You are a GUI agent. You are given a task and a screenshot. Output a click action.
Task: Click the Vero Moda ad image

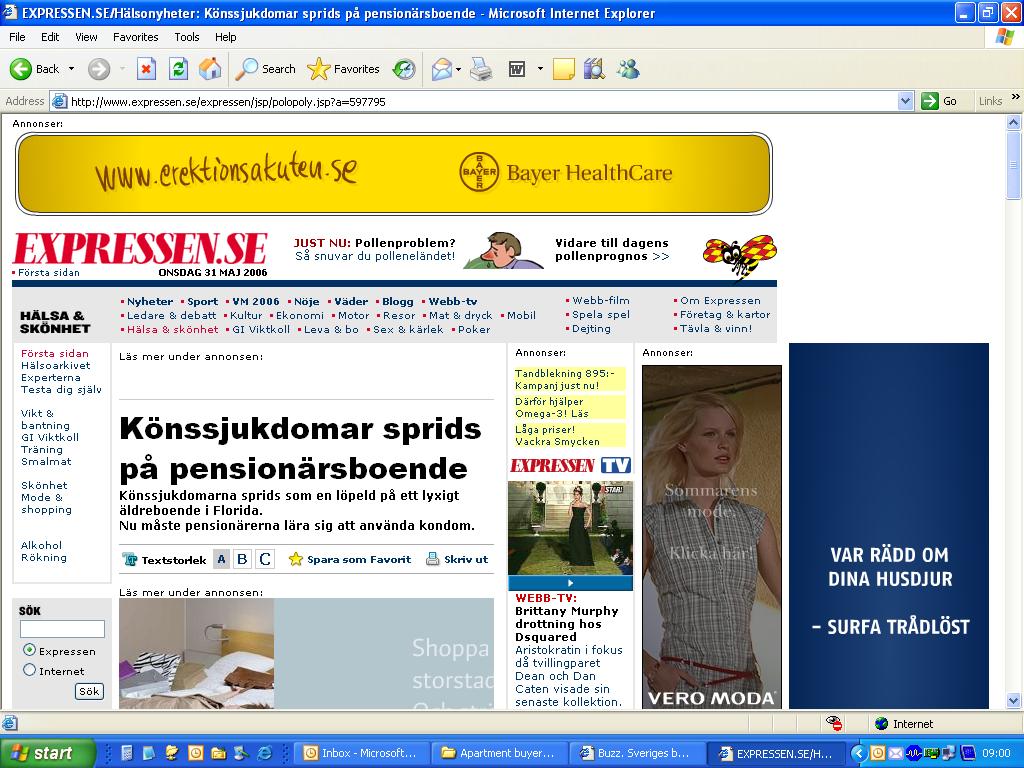[x=712, y=536]
